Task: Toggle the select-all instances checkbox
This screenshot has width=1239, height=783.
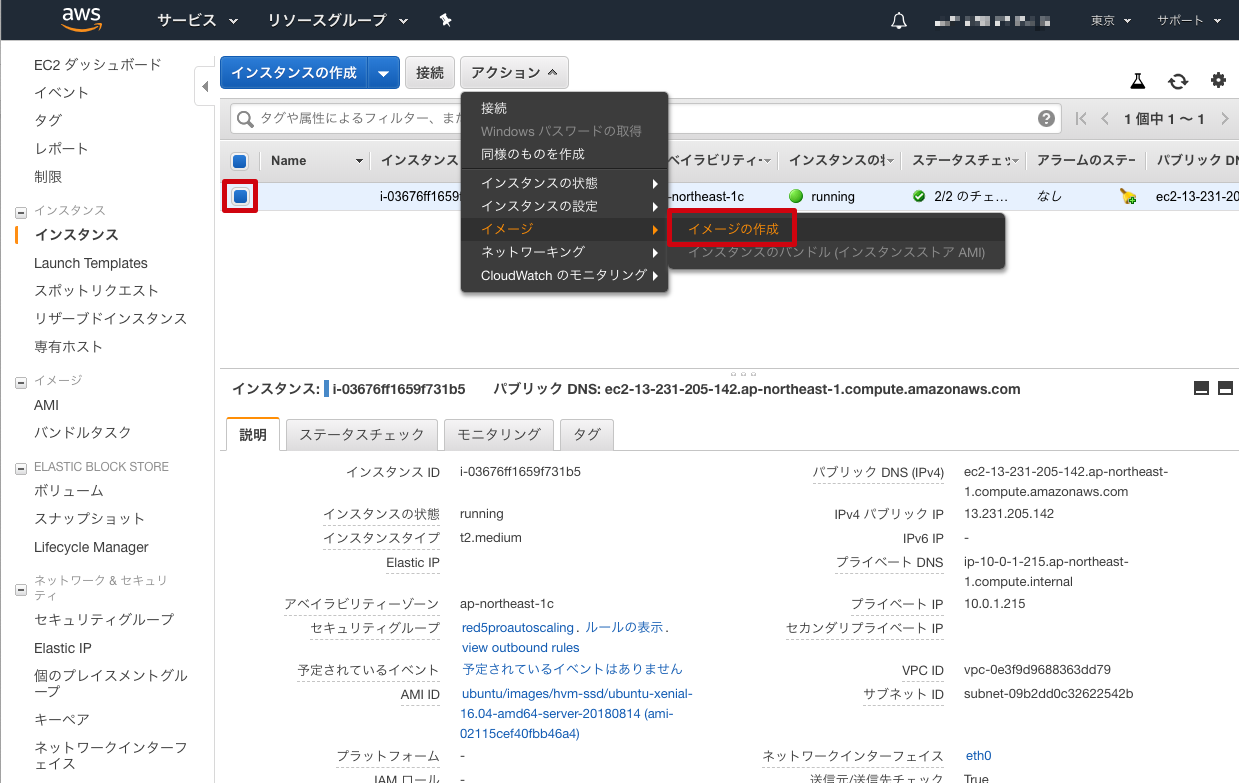Action: (x=239, y=161)
